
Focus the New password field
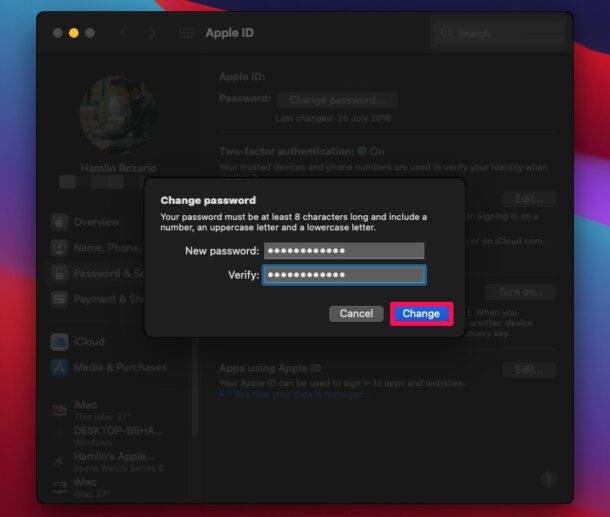(x=344, y=251)
